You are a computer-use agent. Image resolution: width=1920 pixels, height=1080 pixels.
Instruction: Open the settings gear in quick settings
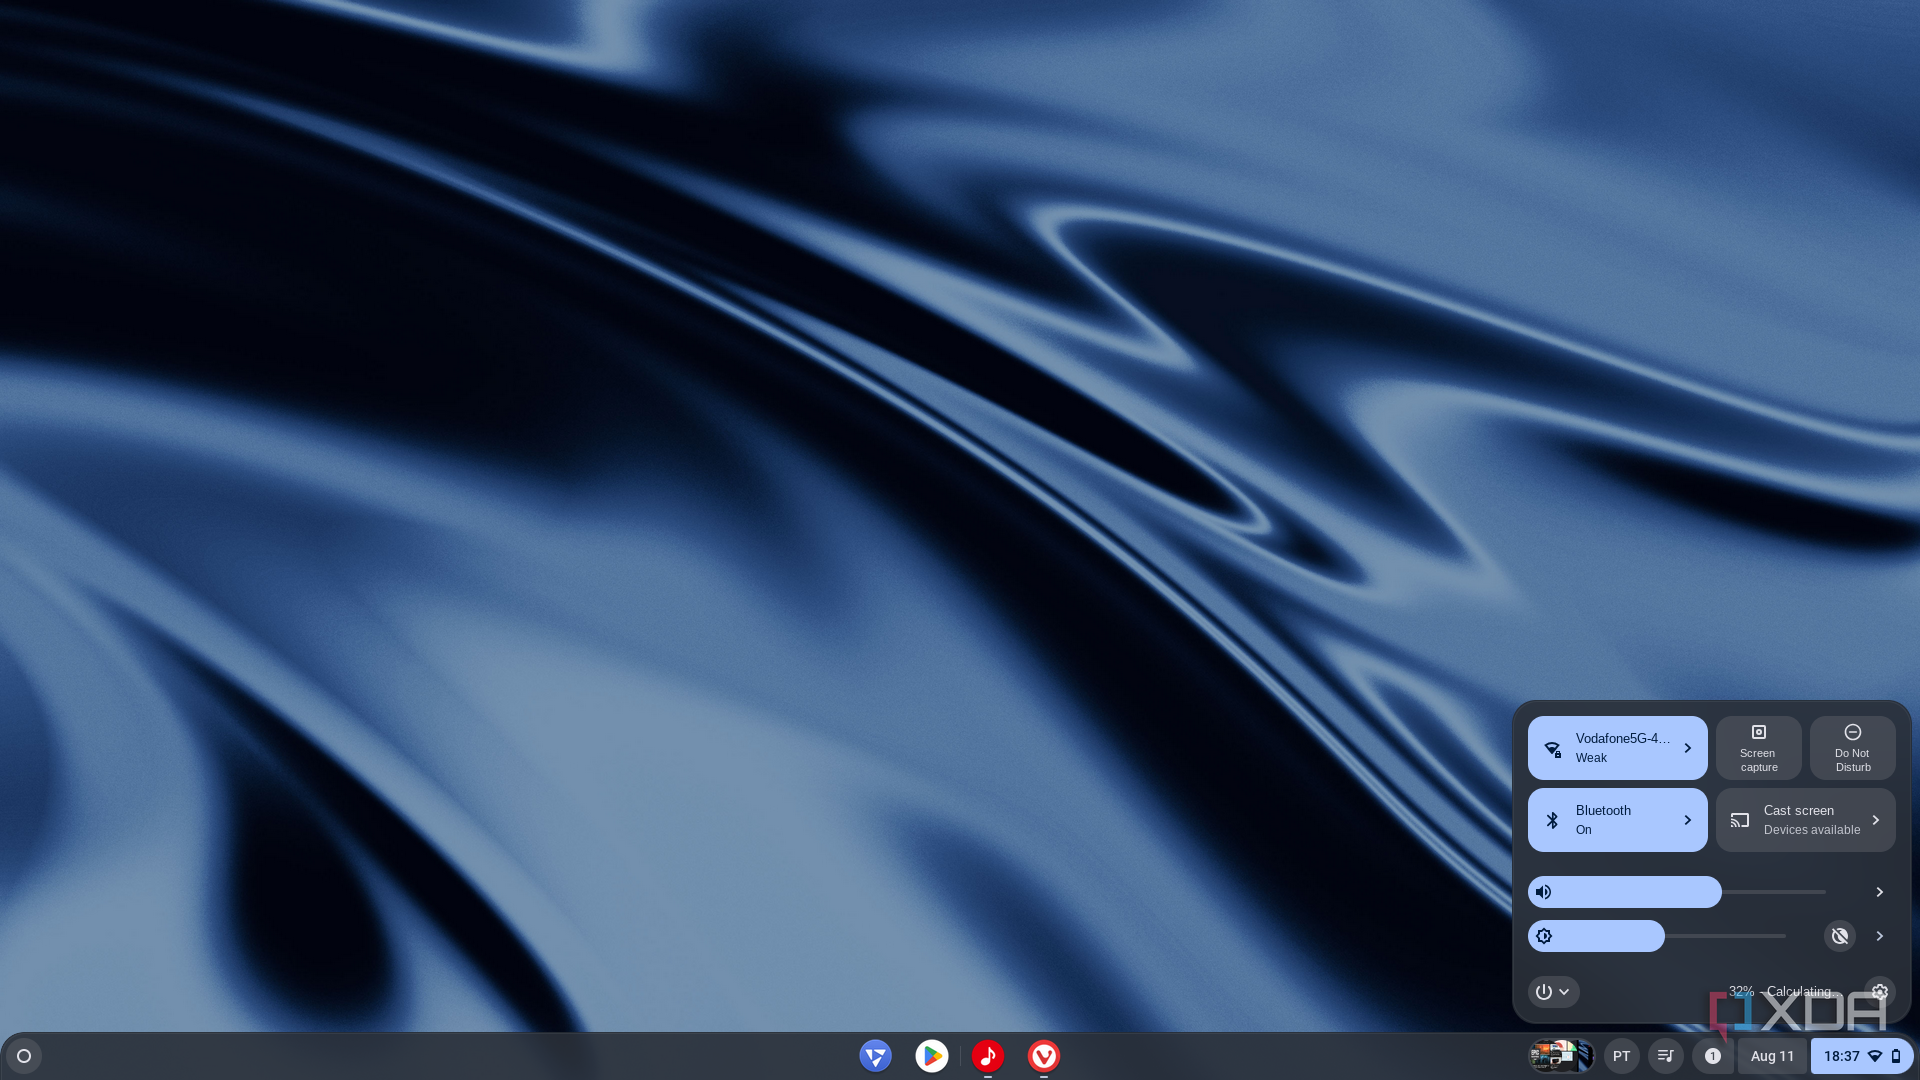click(1879, 992)
